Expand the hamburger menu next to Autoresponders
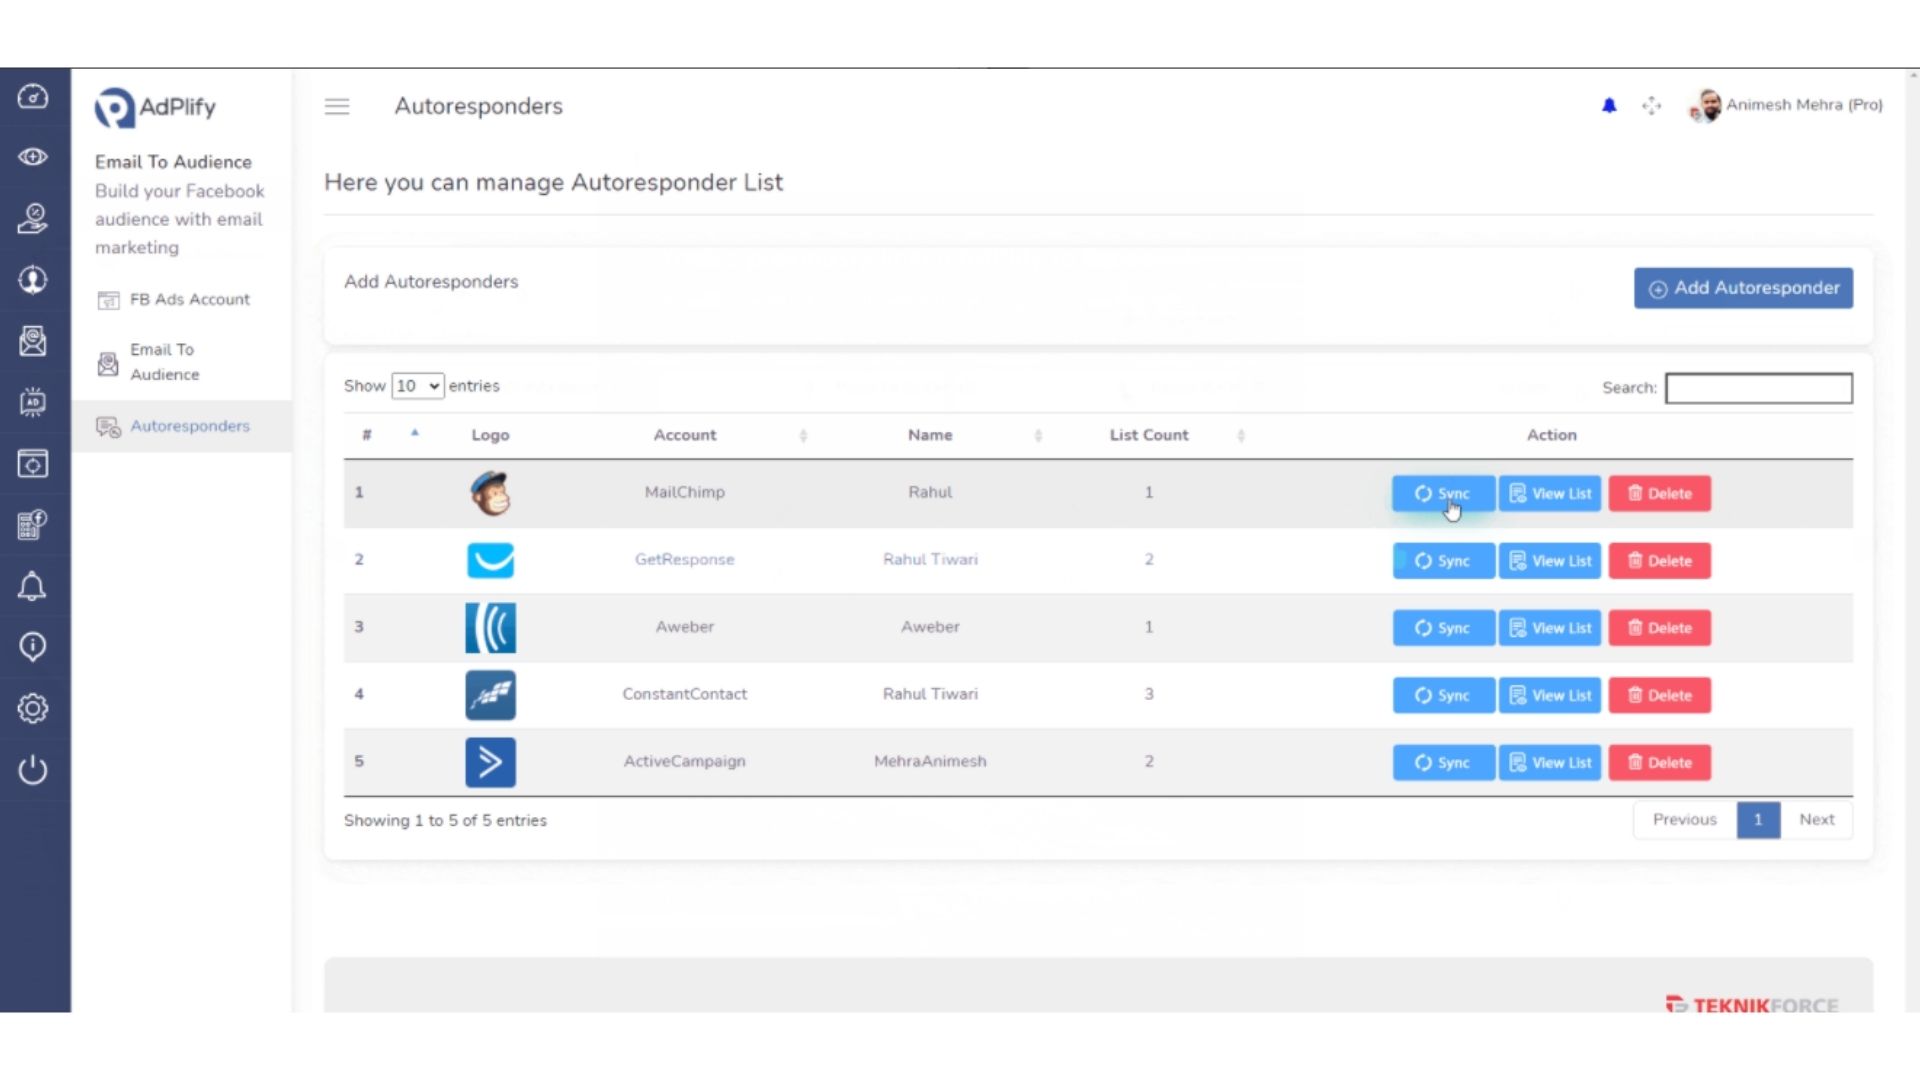 click(337, 106)
